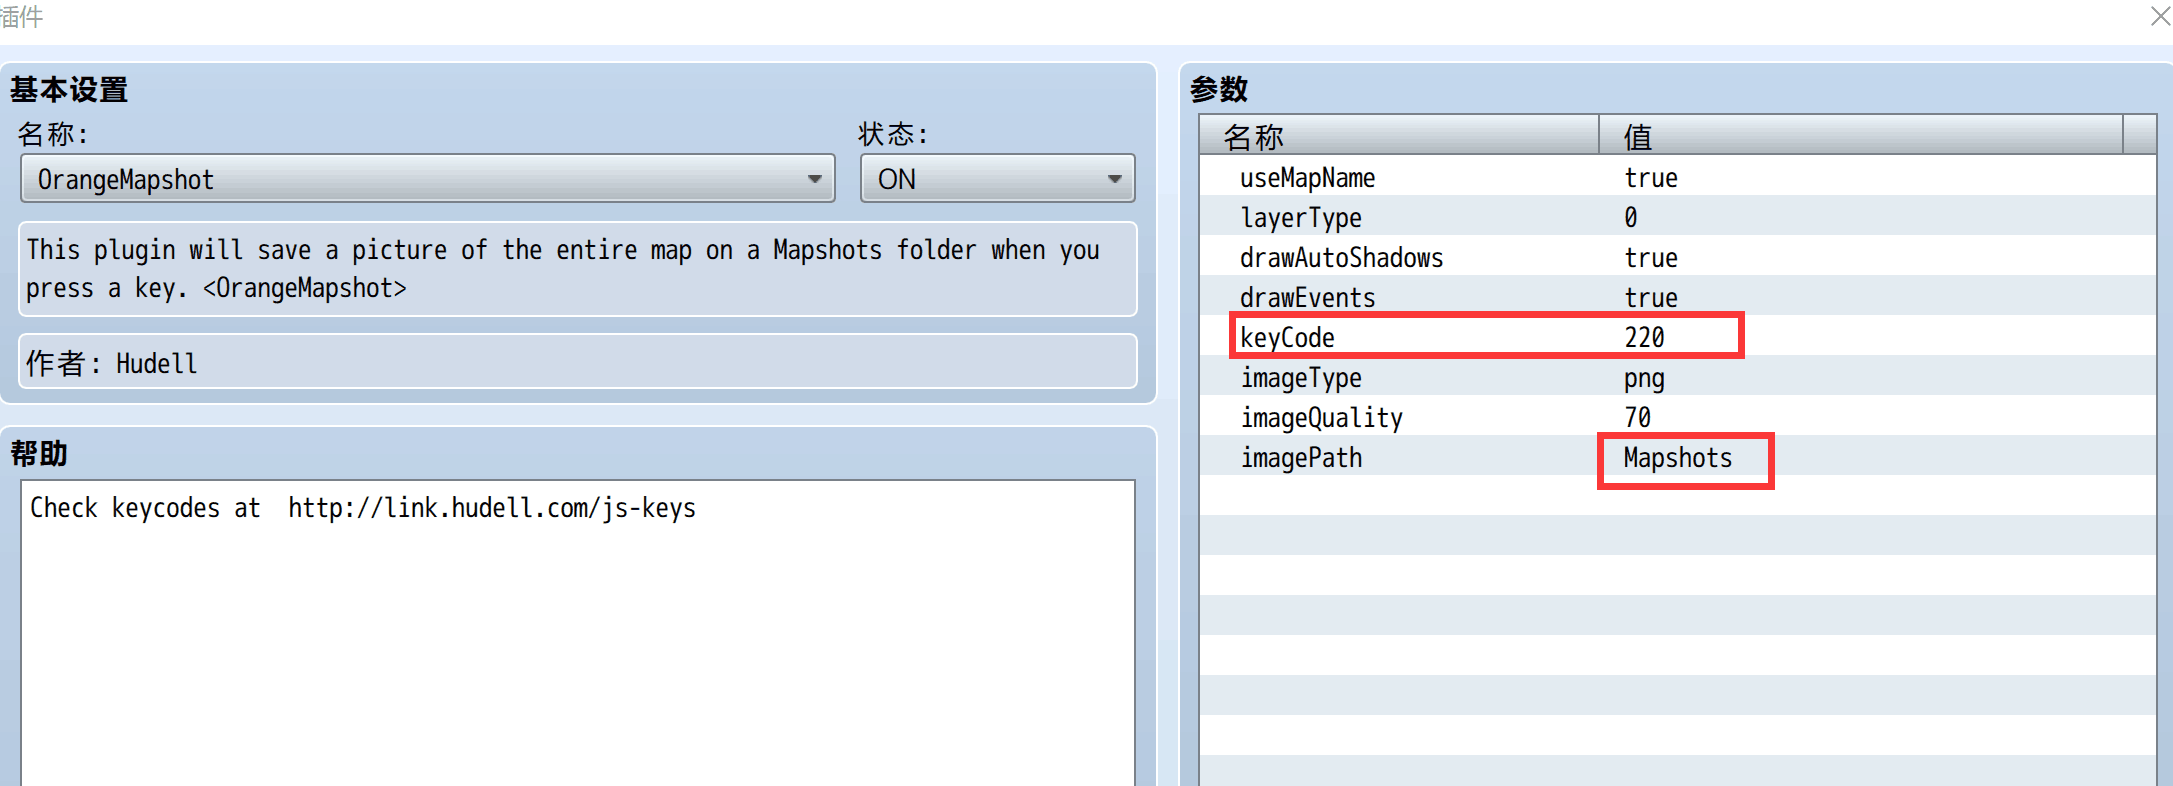Image resolution: width=2173 pixels, height=786 pixels.
Task: Select the drawEvents parameter row
Action: tap(1677, 297)
